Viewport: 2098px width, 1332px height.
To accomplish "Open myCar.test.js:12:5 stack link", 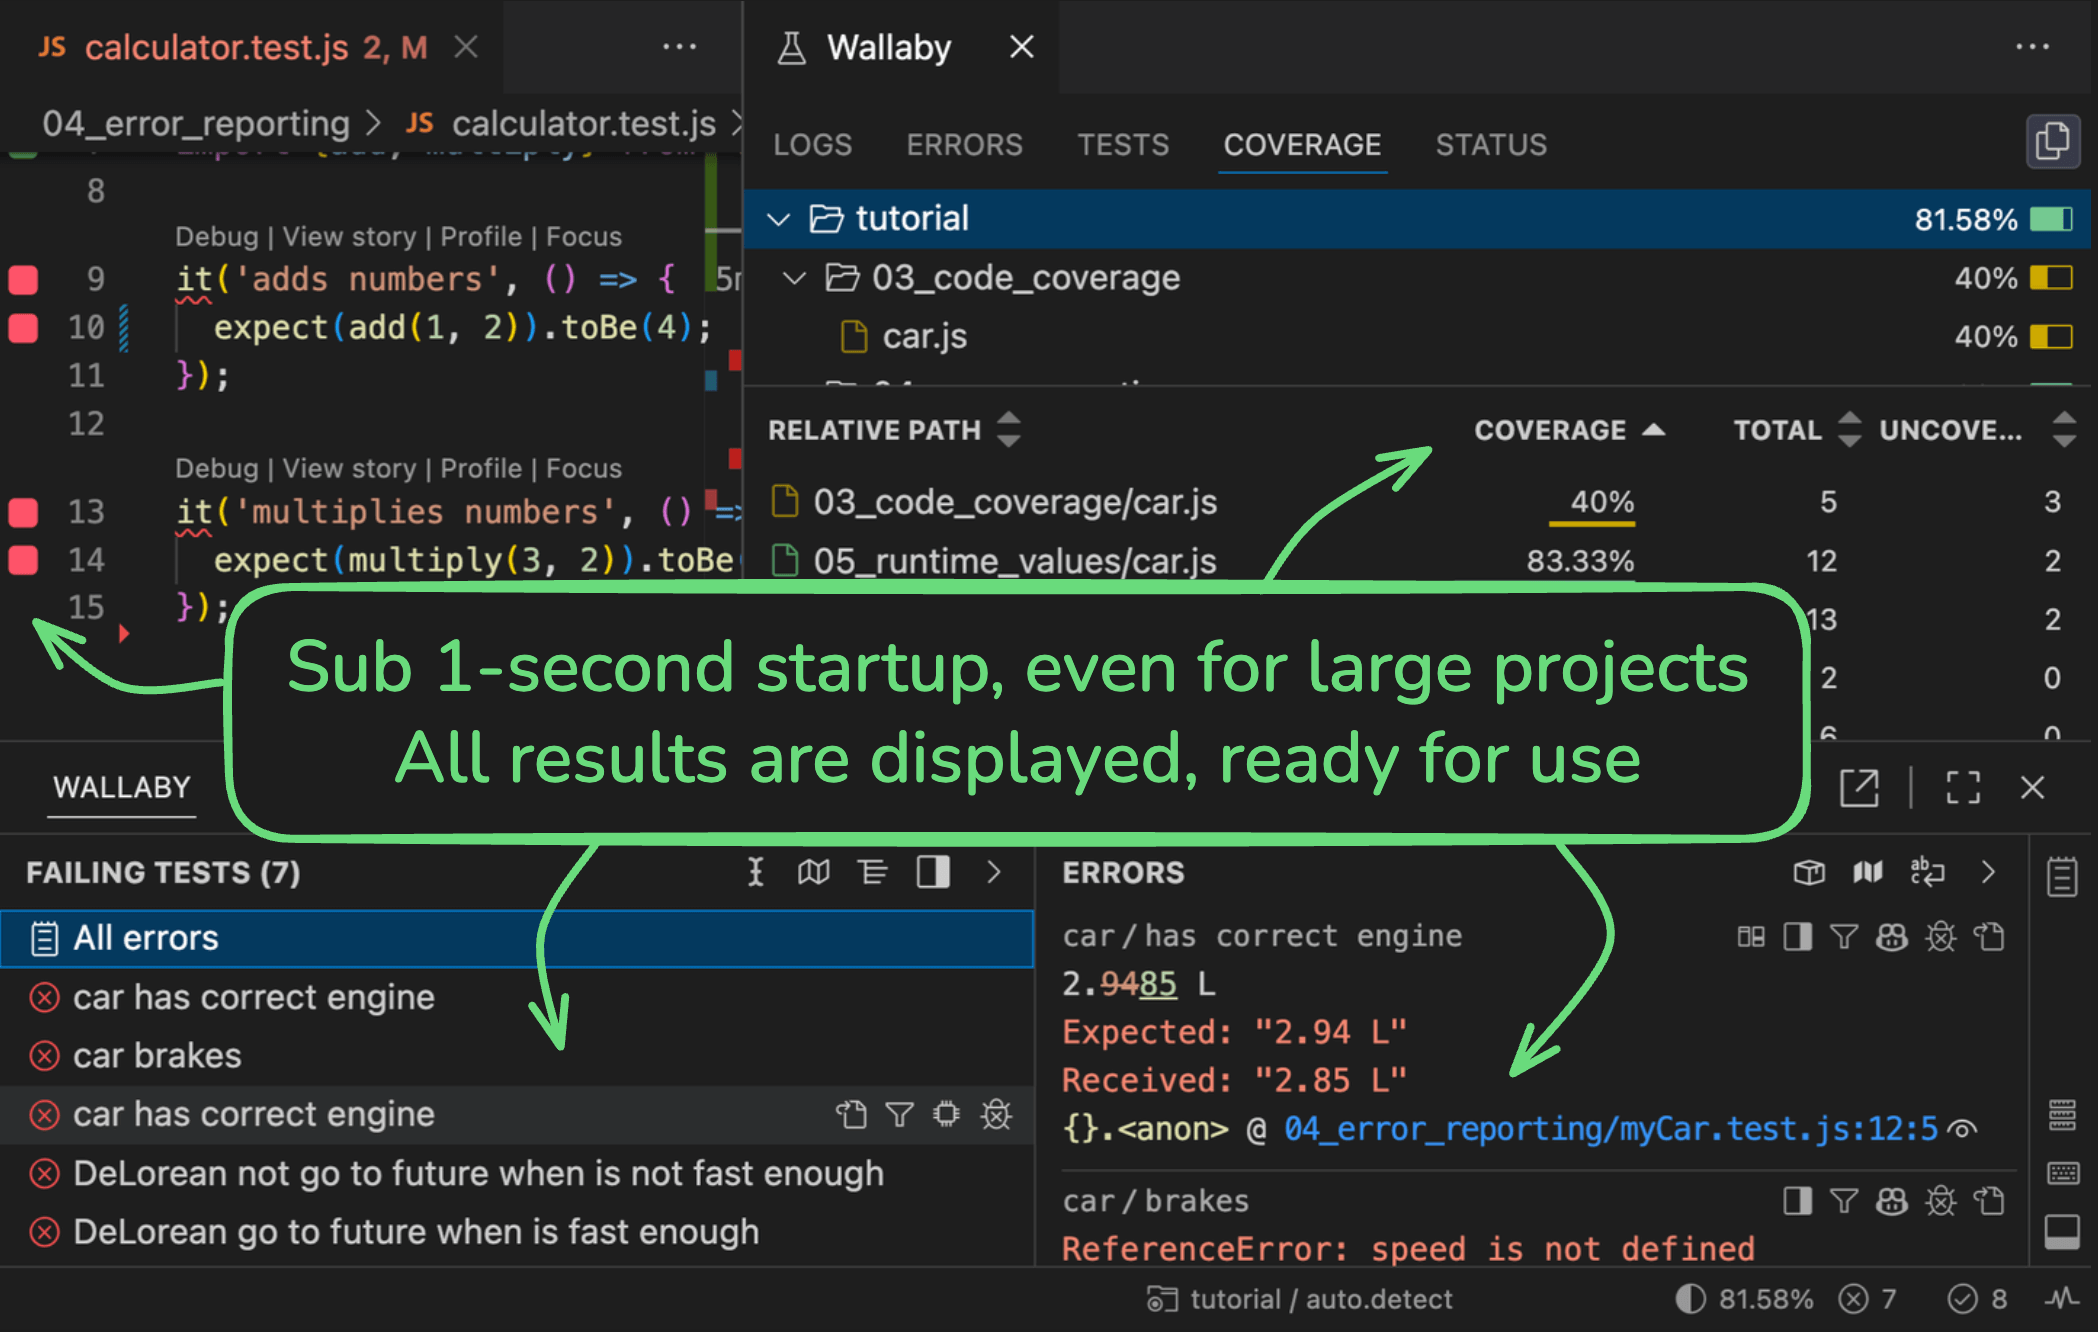I will click(x=1610, y=1129).
